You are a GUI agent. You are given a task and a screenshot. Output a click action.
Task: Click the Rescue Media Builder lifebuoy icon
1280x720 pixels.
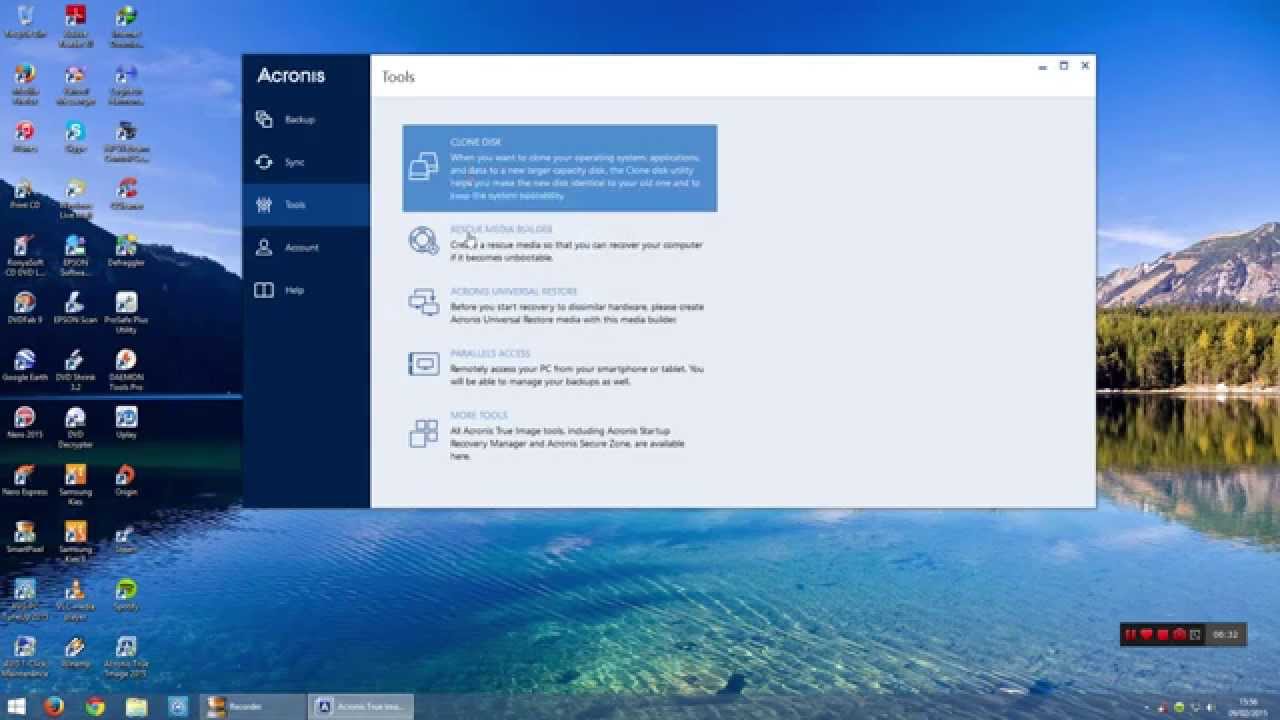tap(424, 241)
